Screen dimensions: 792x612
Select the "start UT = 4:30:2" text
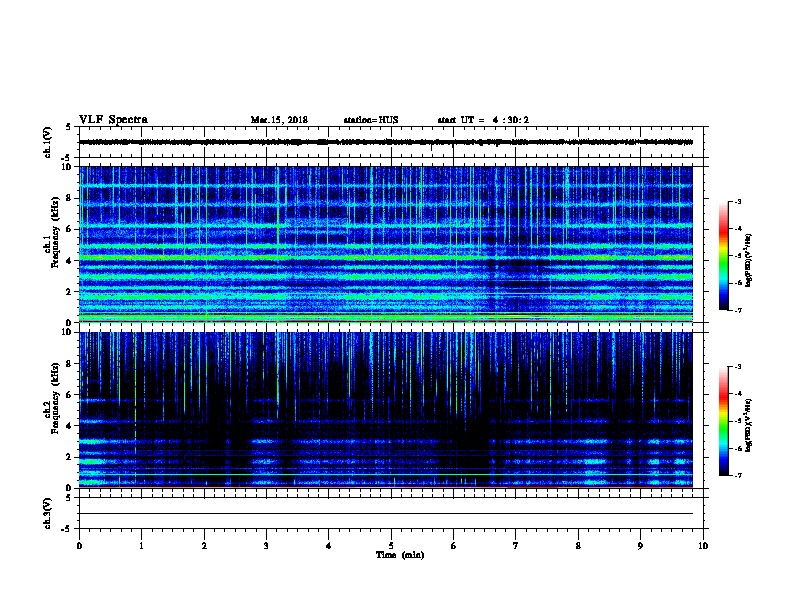point(483,120)
